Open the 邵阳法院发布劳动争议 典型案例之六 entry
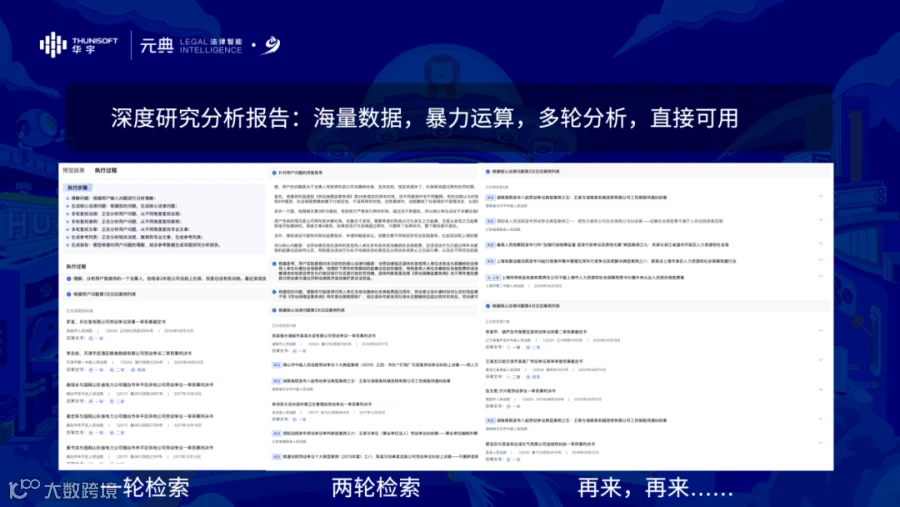The image size is (900, 507). (x=375, y=434)
